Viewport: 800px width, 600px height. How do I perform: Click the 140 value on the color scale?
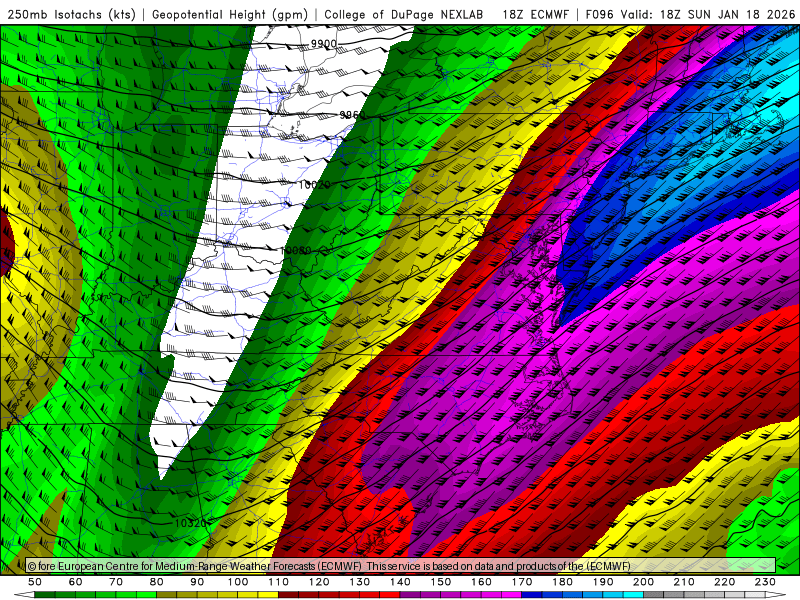click(400, 582)
